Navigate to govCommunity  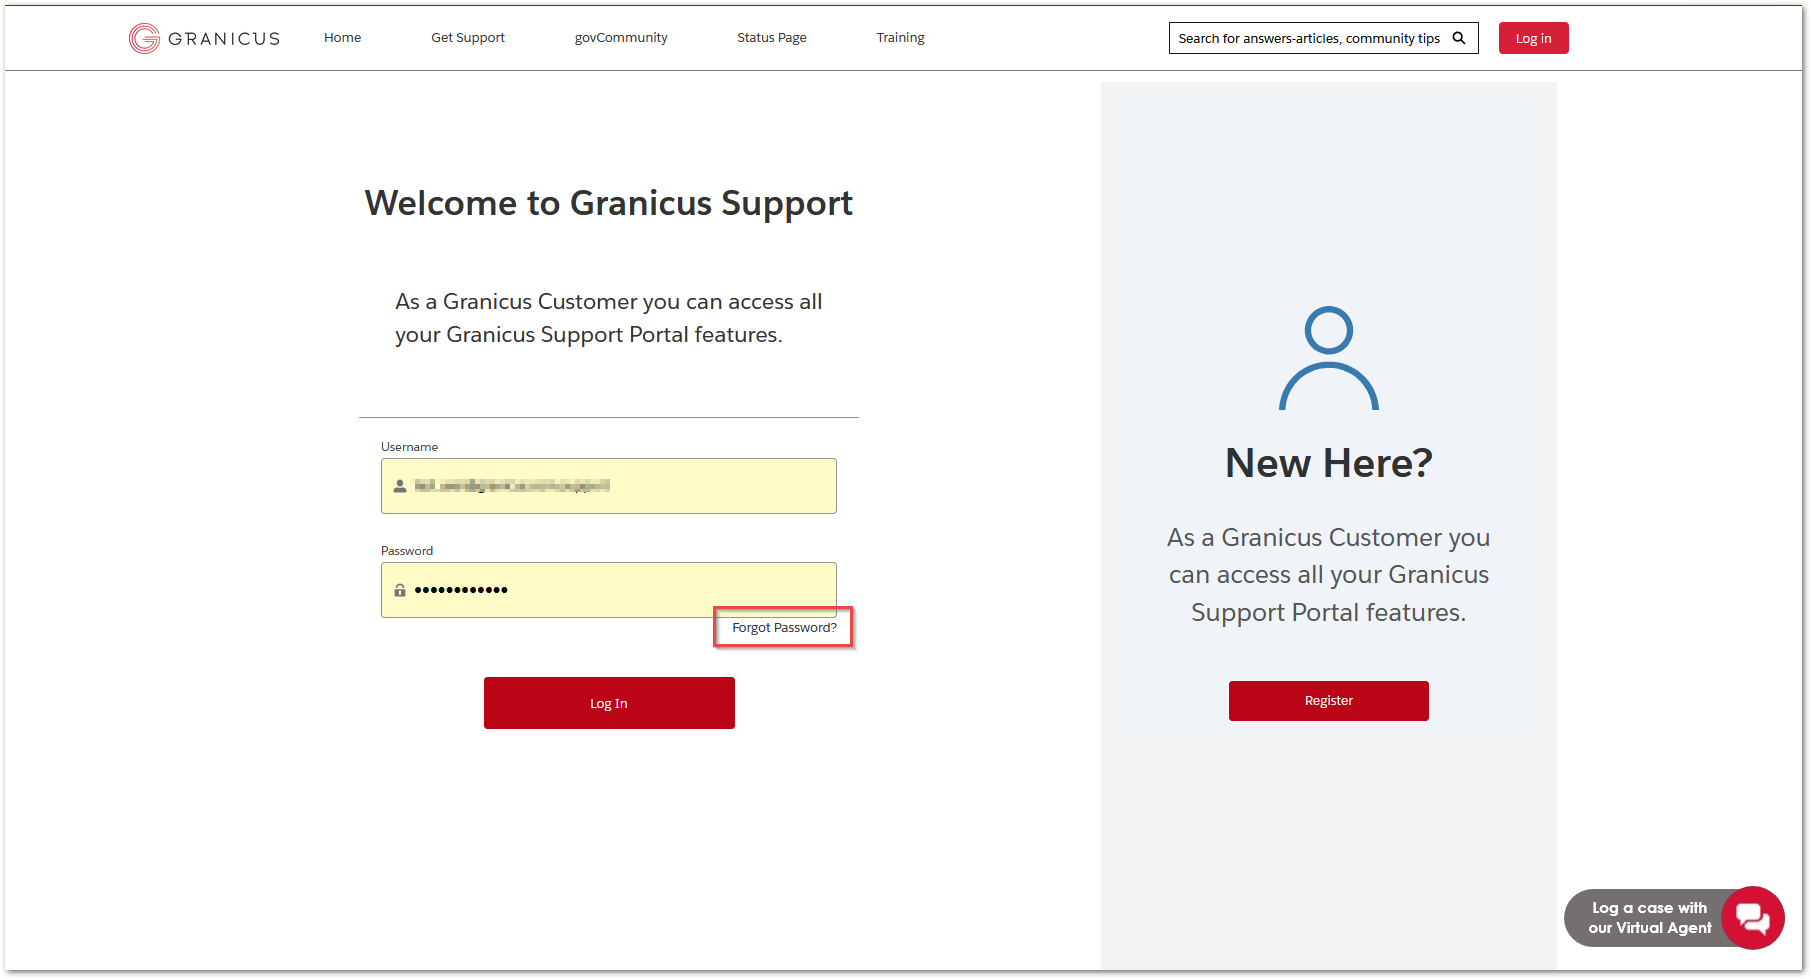pyautogui.click(x=621, y=37)
